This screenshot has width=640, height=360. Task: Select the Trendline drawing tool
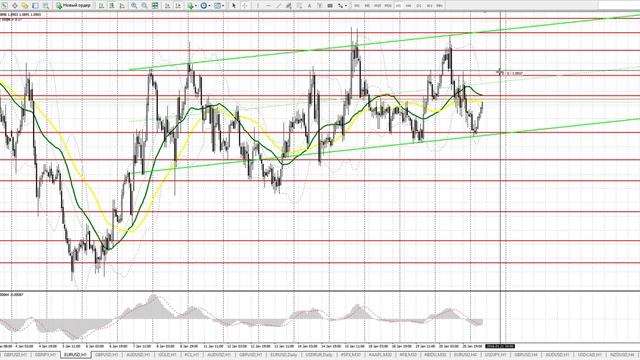278,5
